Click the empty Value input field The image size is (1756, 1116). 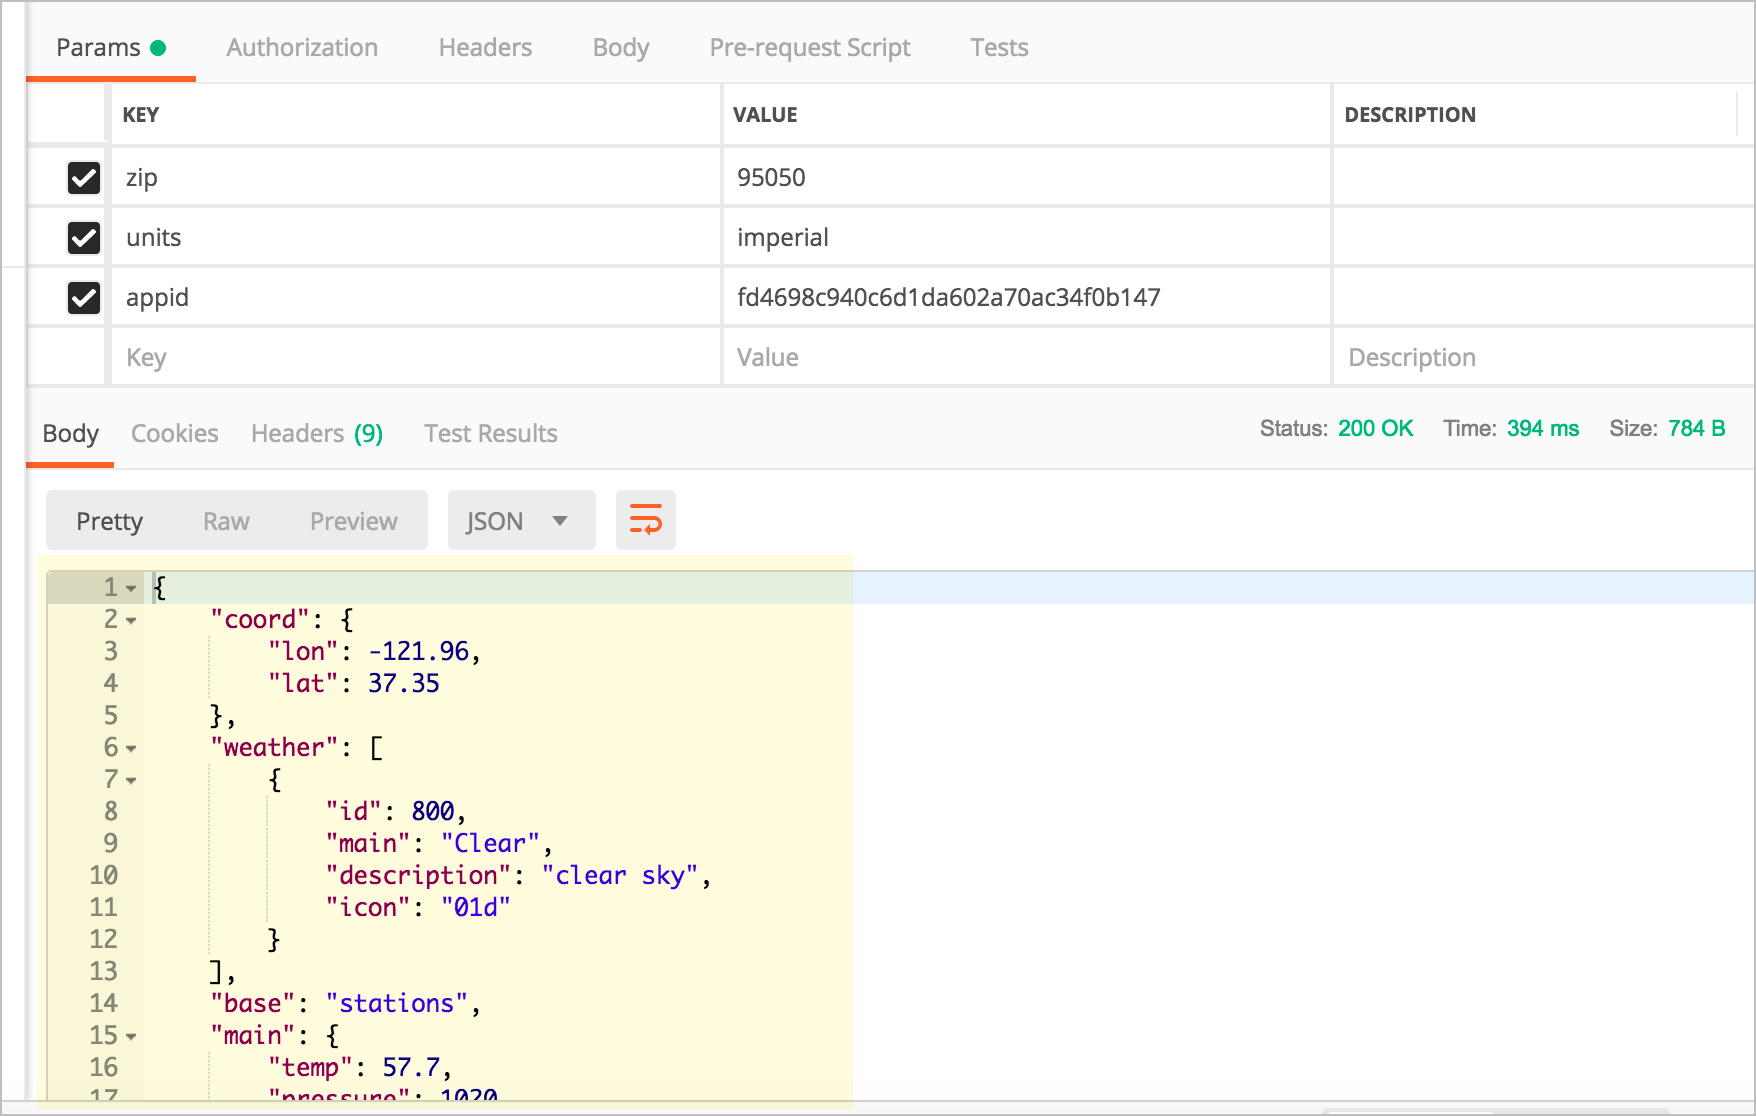pos(1026,358)
